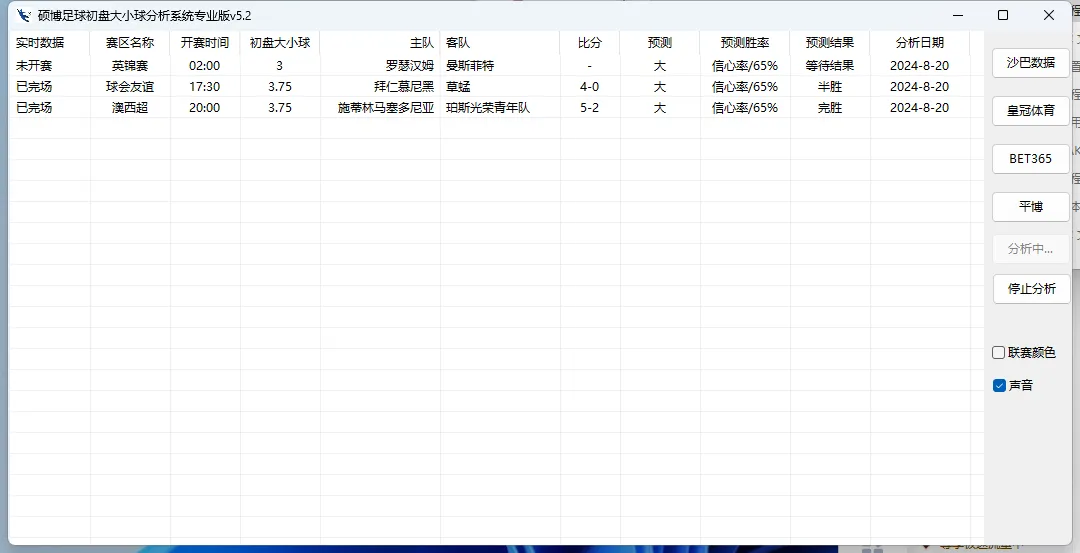
Task: Uncheck the 声音 checkbox
Action: 999,385
